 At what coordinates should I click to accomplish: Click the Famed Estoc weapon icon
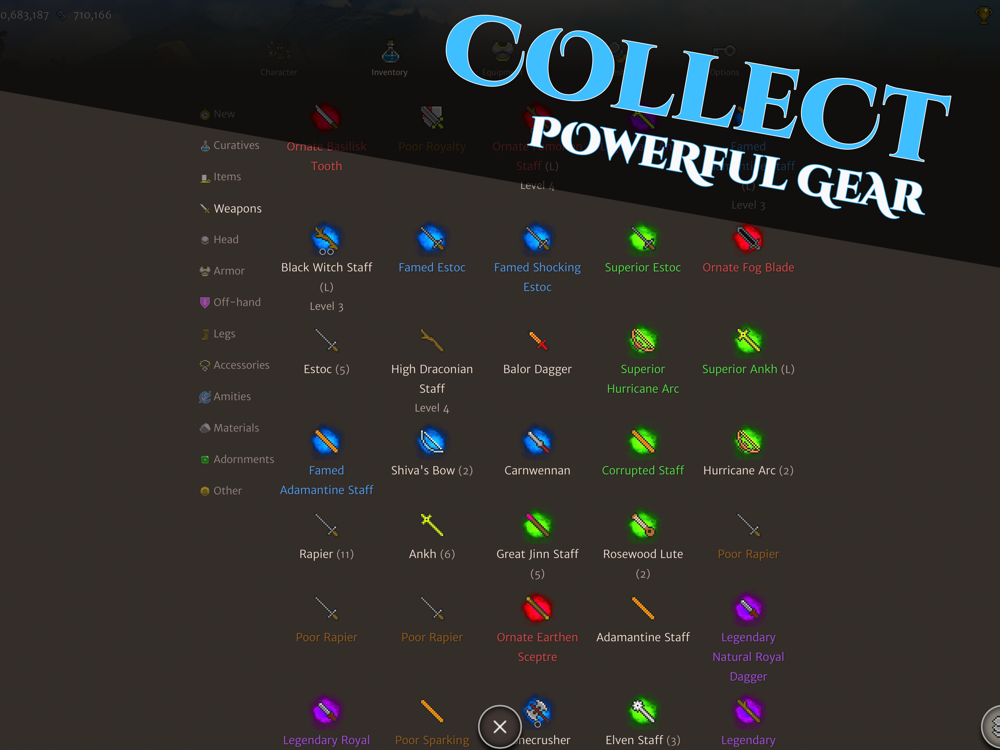point(432,239)
